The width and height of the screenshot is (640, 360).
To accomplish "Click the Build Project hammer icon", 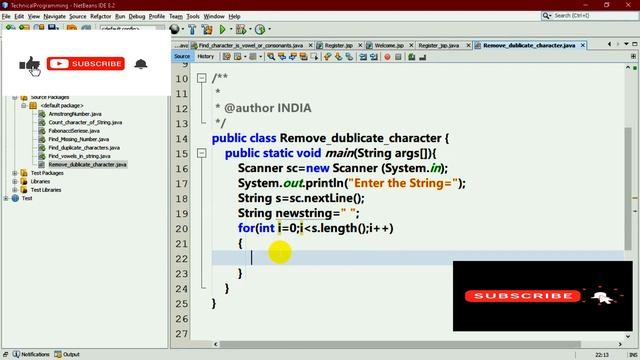I will pos(192,29).
